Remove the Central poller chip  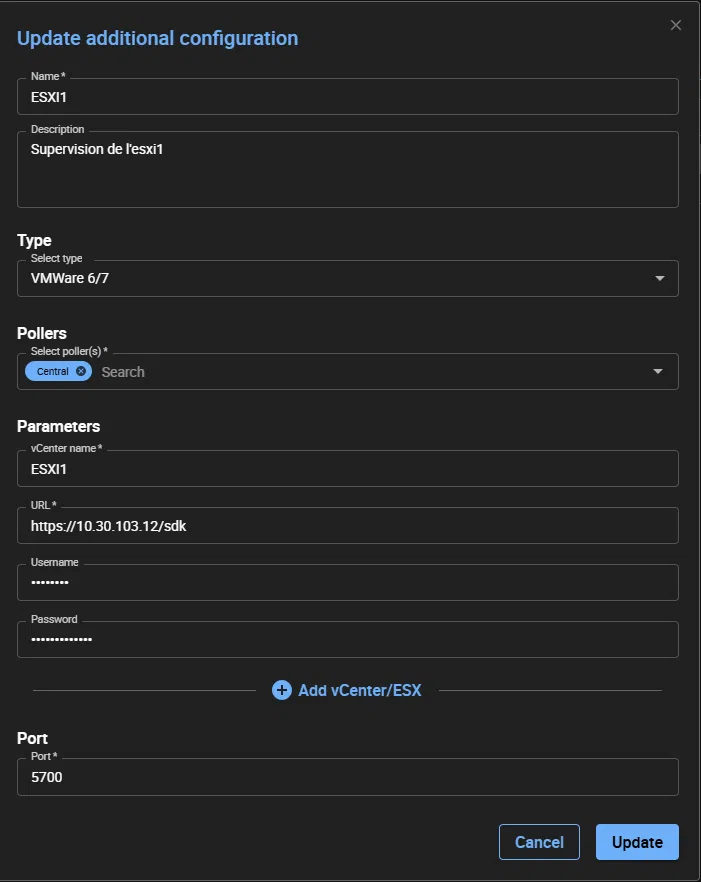point(81,371)
